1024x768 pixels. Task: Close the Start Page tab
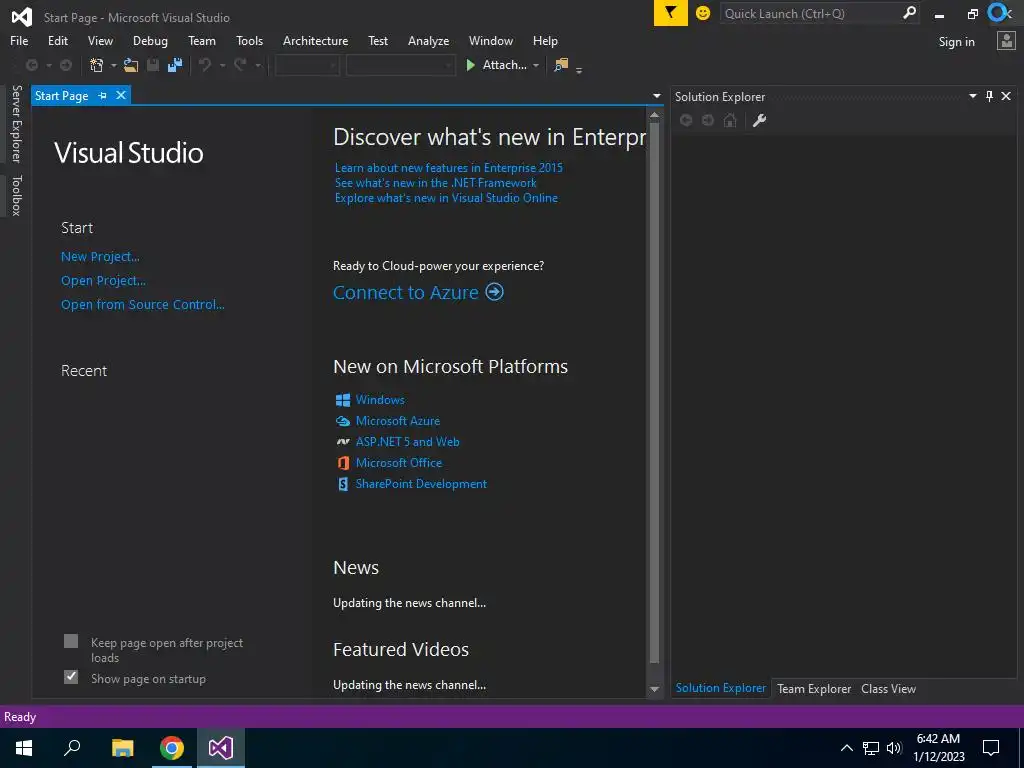pos(121,95)
